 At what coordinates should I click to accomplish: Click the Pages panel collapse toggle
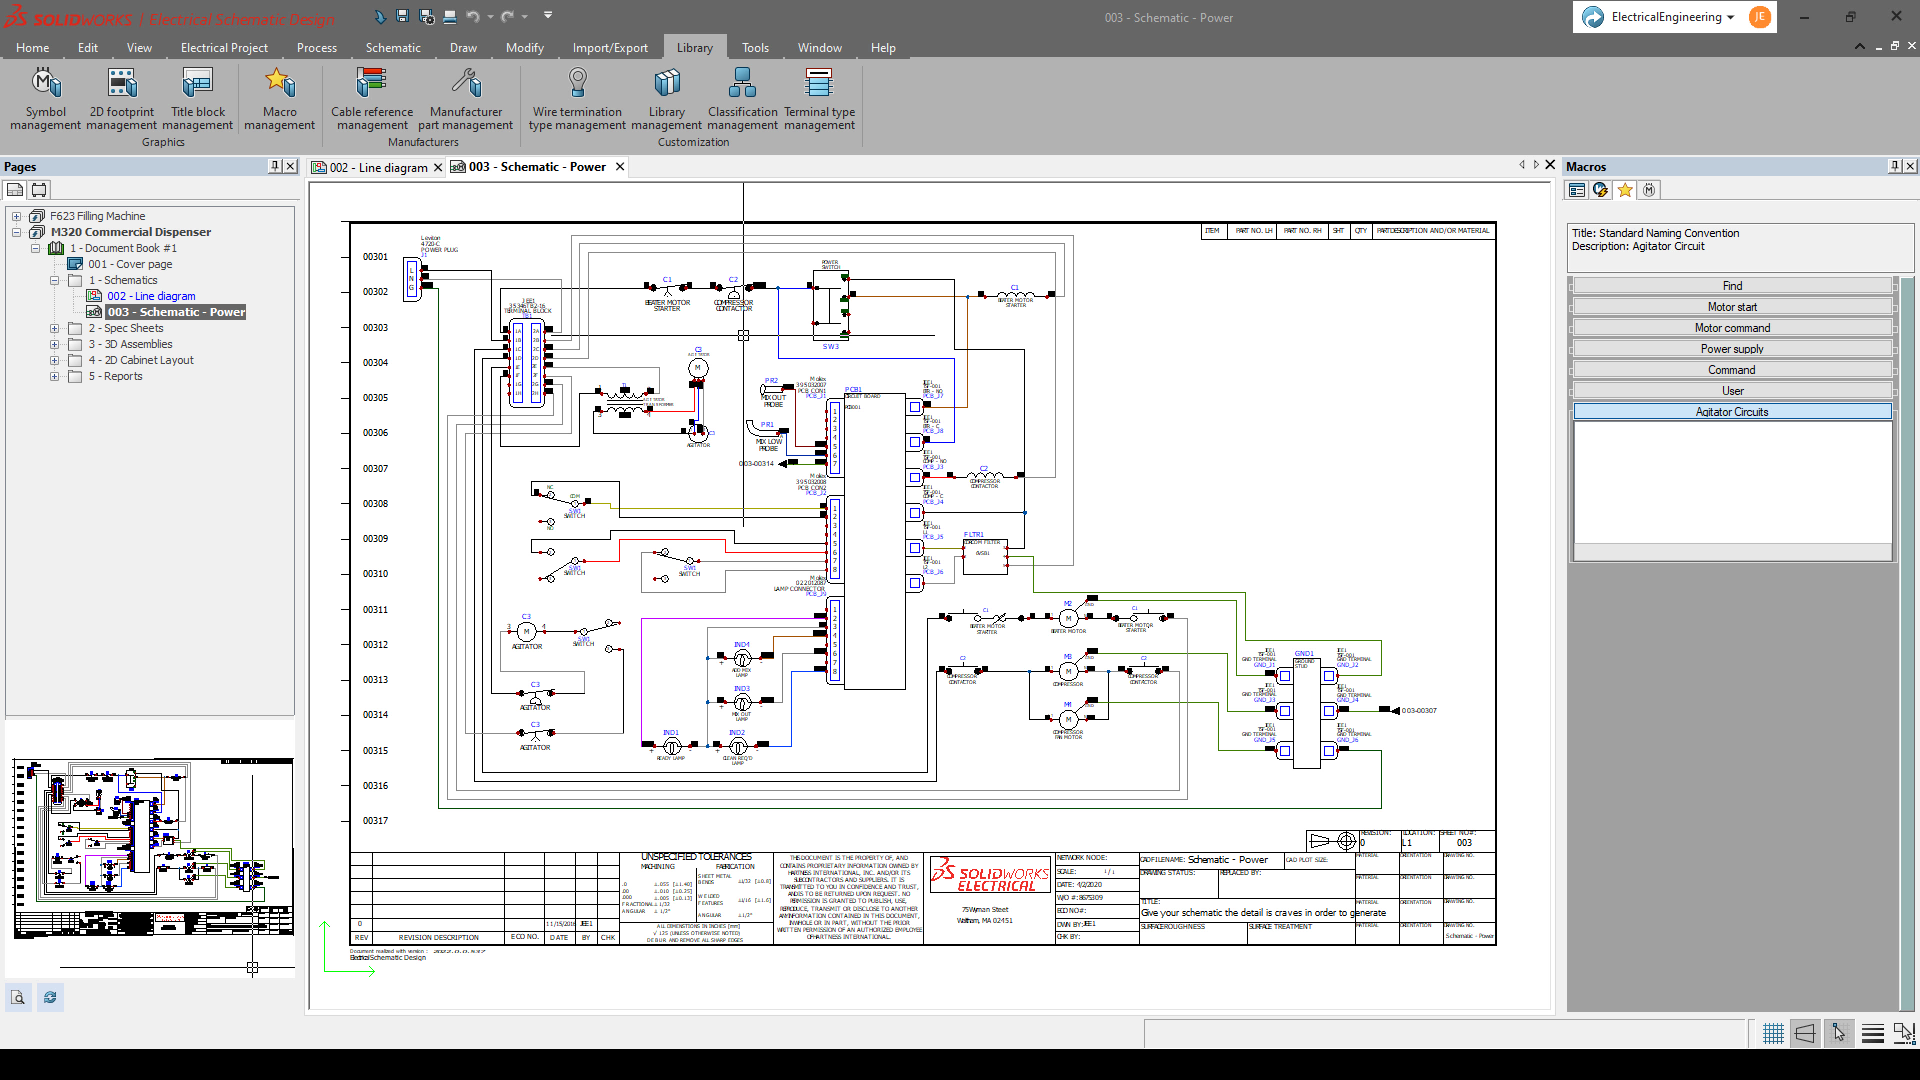[274, 165]
